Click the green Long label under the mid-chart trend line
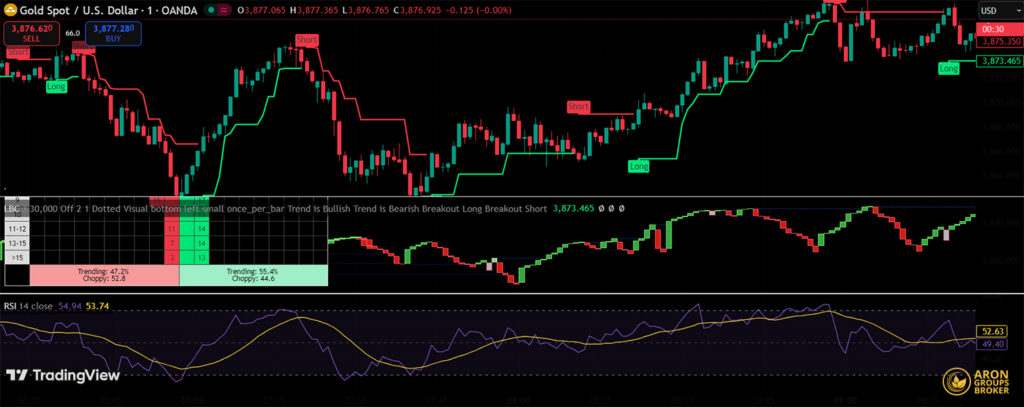The width and height of the screenshot is (1024, 407). coord(639,166)
